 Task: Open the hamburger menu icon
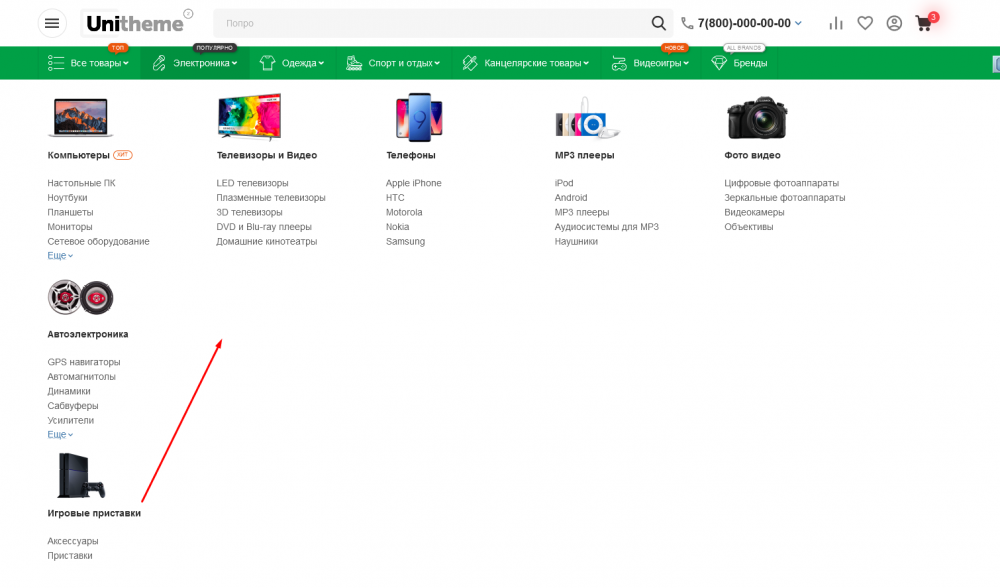(x=52, y=23)
